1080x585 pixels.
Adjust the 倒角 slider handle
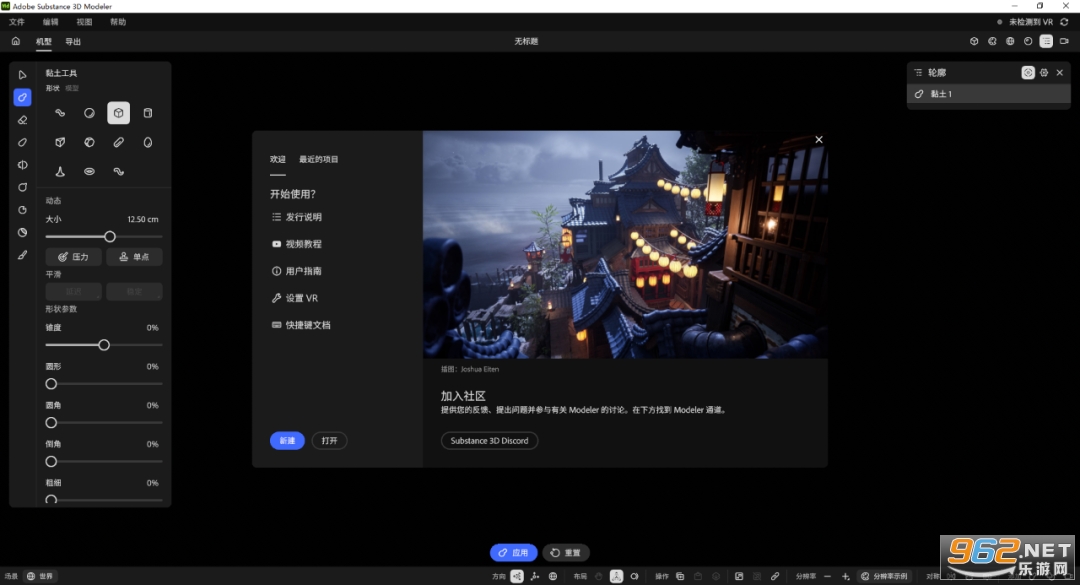click(x=51, y=462)
